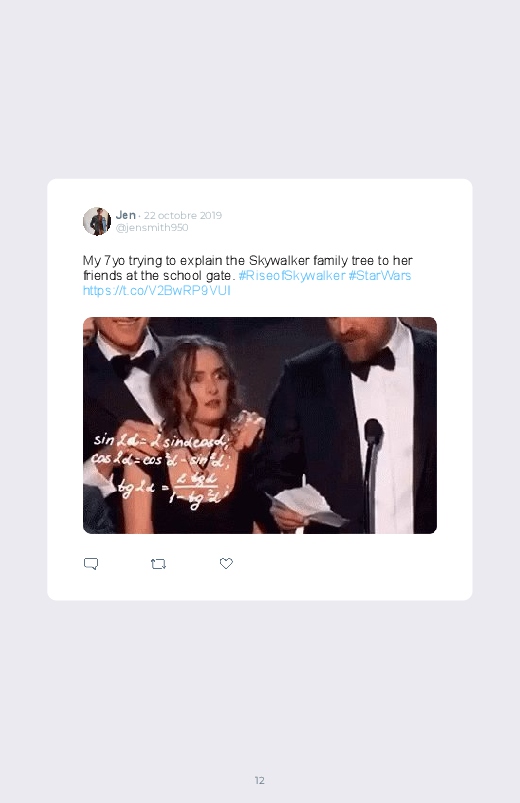Viewport: 520px width, 803px height.
Task: Follow the https://t.co/V2BwRP9VUI link
Action: pyautogui.click(x=157, y=290)
